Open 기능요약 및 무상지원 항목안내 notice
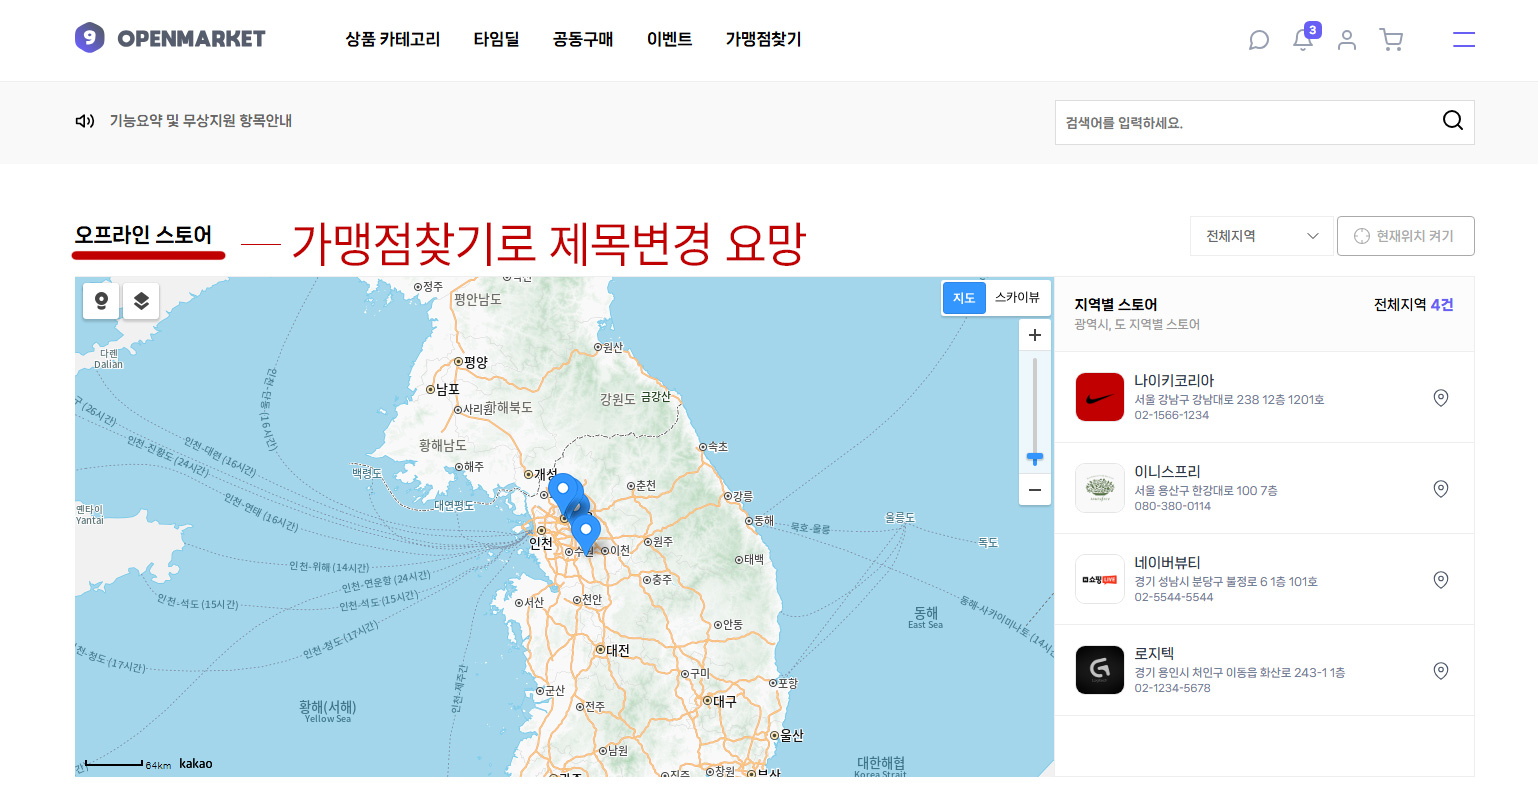 tap(200, 121)
